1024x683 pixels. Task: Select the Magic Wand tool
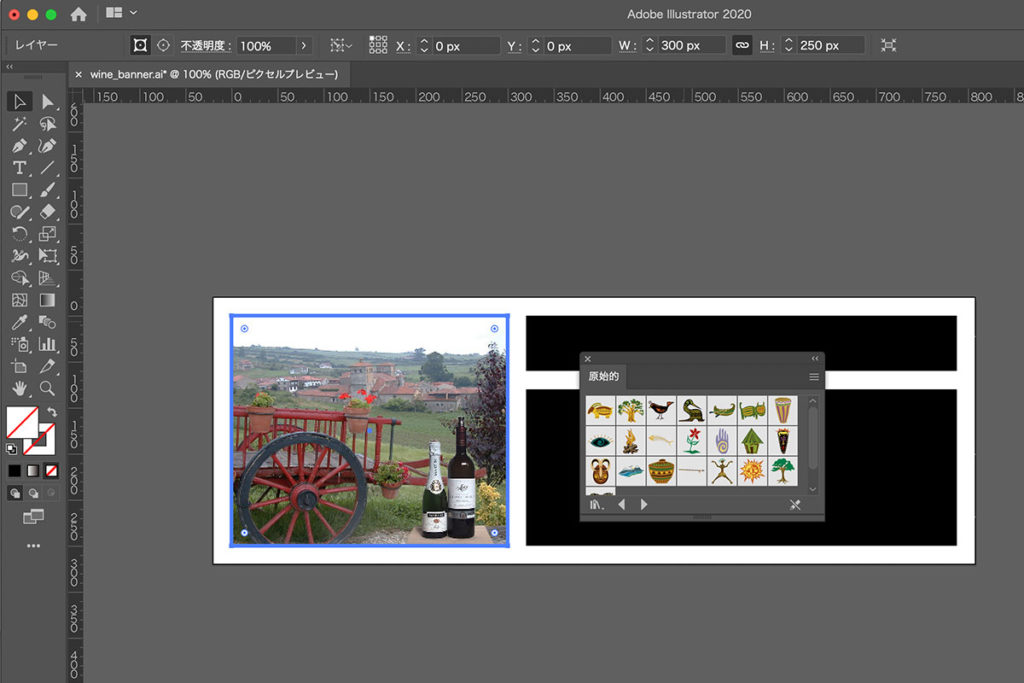pos(19,124)
